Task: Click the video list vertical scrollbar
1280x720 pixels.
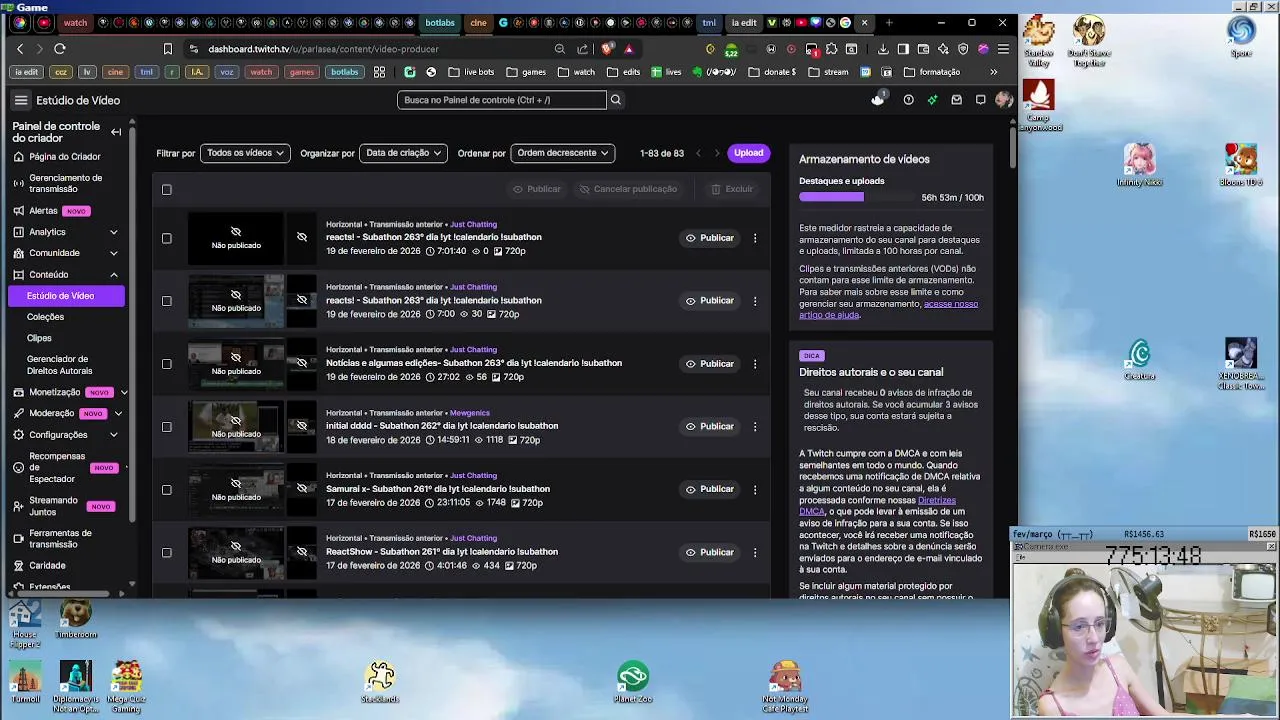Action: [1012, 150]
